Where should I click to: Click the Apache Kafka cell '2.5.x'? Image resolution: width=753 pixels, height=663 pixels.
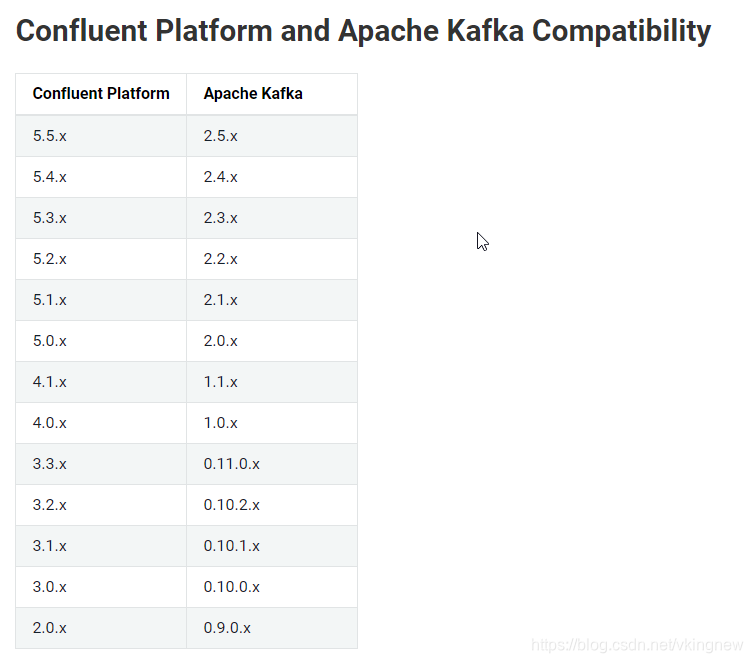point(272,136)
